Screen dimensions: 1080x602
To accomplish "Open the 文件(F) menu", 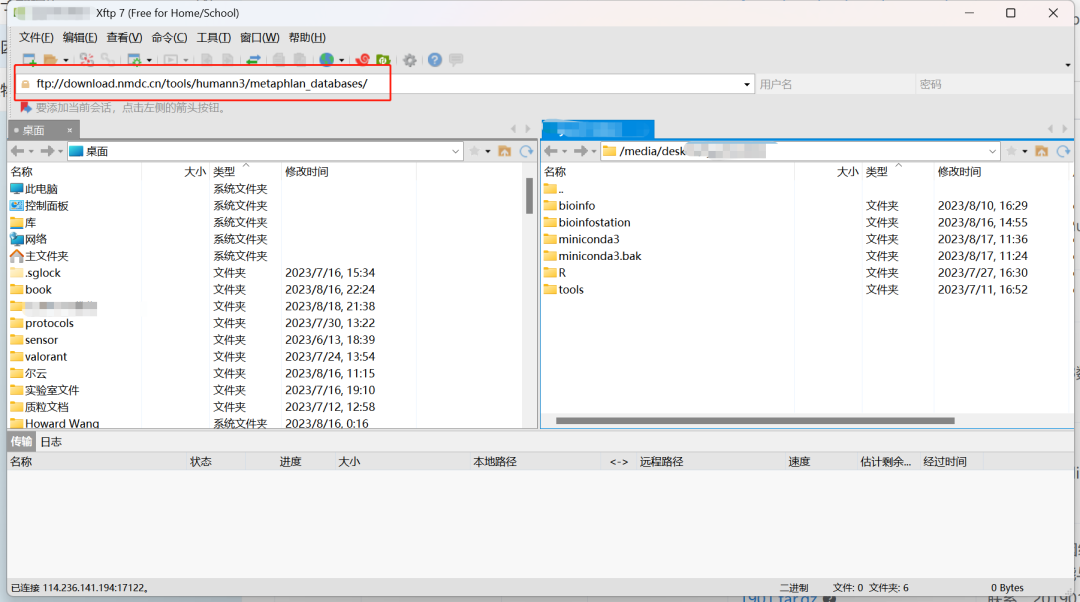I will point(36,37).
